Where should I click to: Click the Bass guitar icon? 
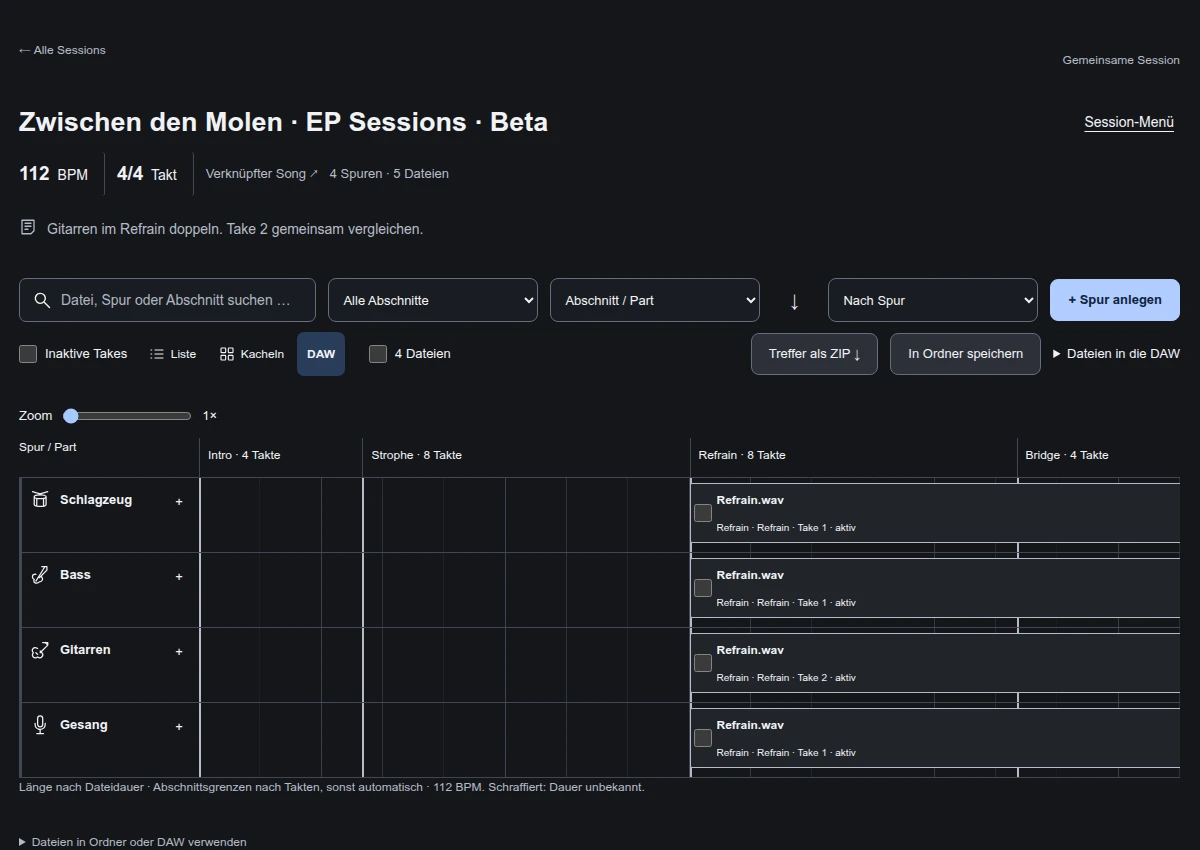40,575
